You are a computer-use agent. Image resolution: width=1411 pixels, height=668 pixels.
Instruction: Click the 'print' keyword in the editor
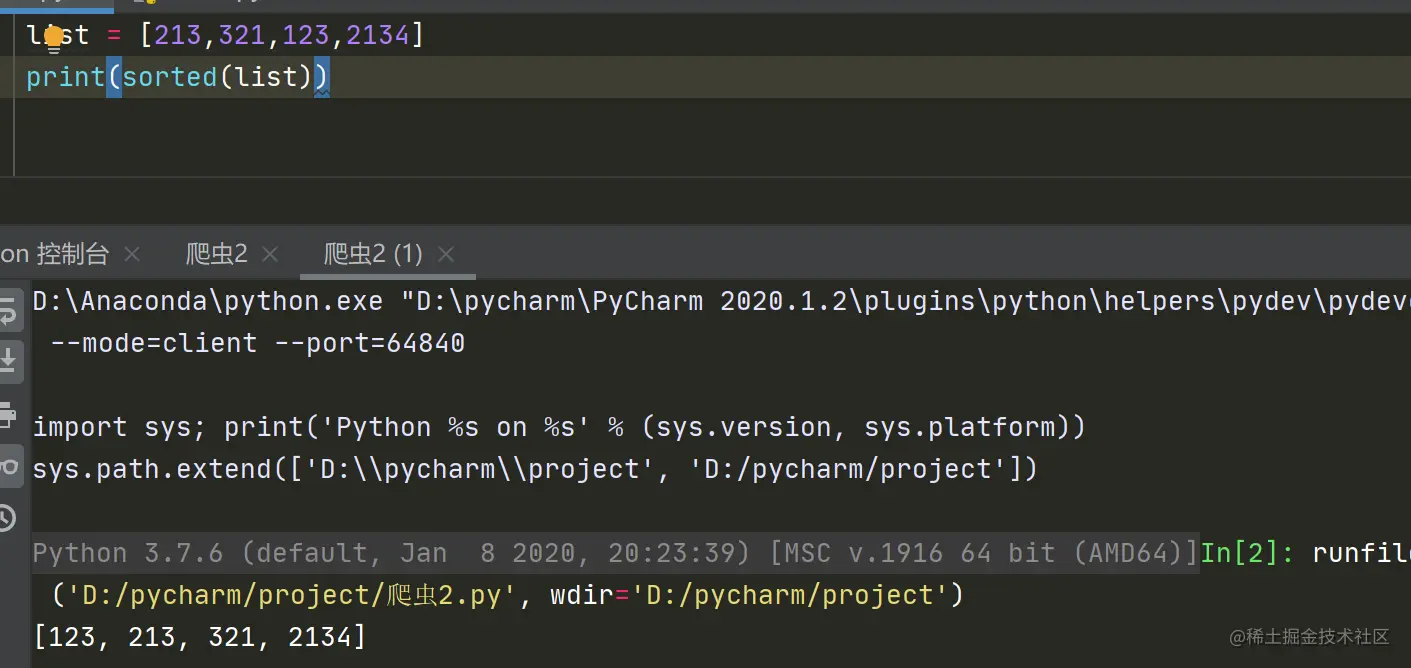(65, 77)
